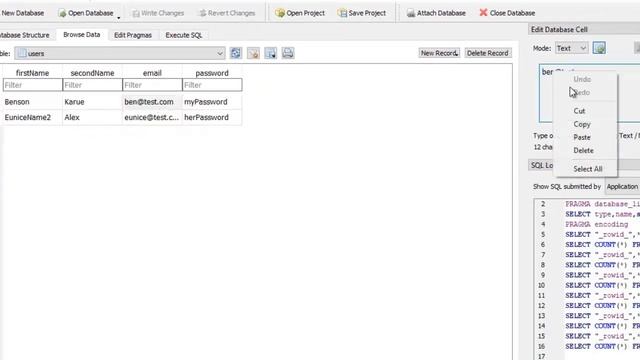Click the secondName column header
Viewport: 640px width, 360px height.
(x=92, y=73)
